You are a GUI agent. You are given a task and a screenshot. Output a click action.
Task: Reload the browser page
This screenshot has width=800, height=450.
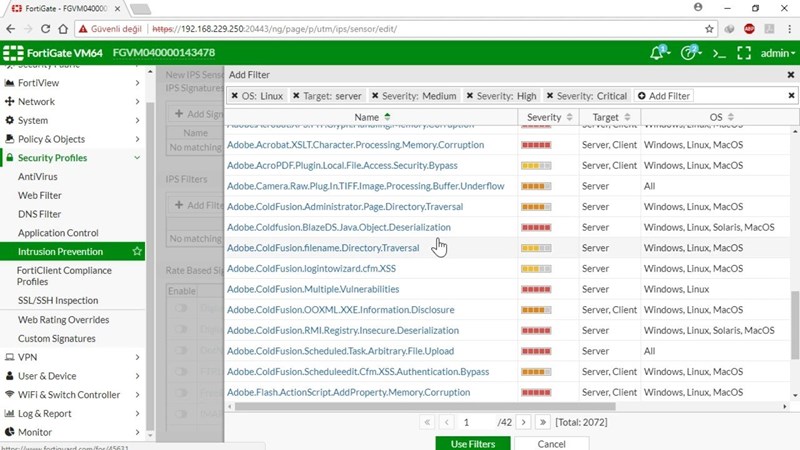(x=45, y=29)
